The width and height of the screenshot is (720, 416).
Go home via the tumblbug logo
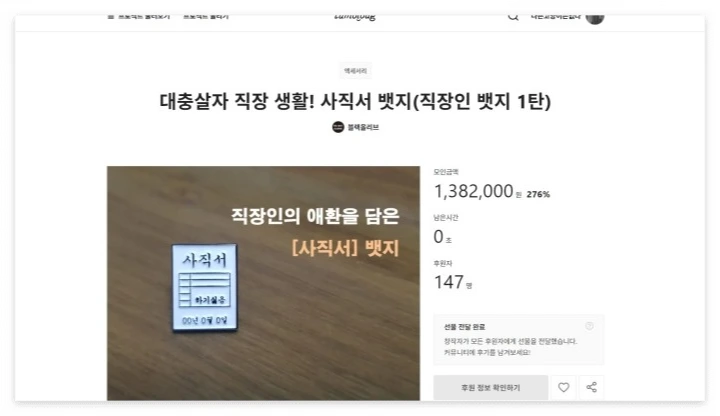point(355,17)
